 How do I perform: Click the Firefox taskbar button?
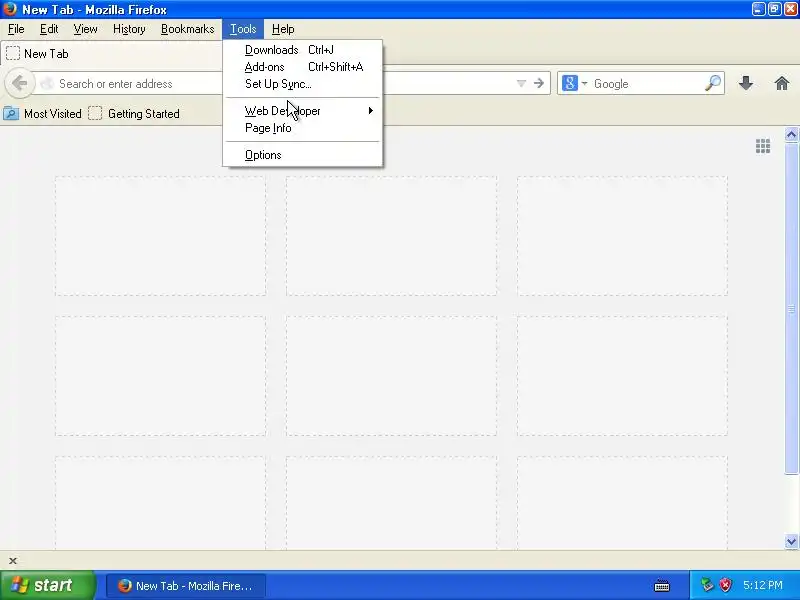click(186, 586)
